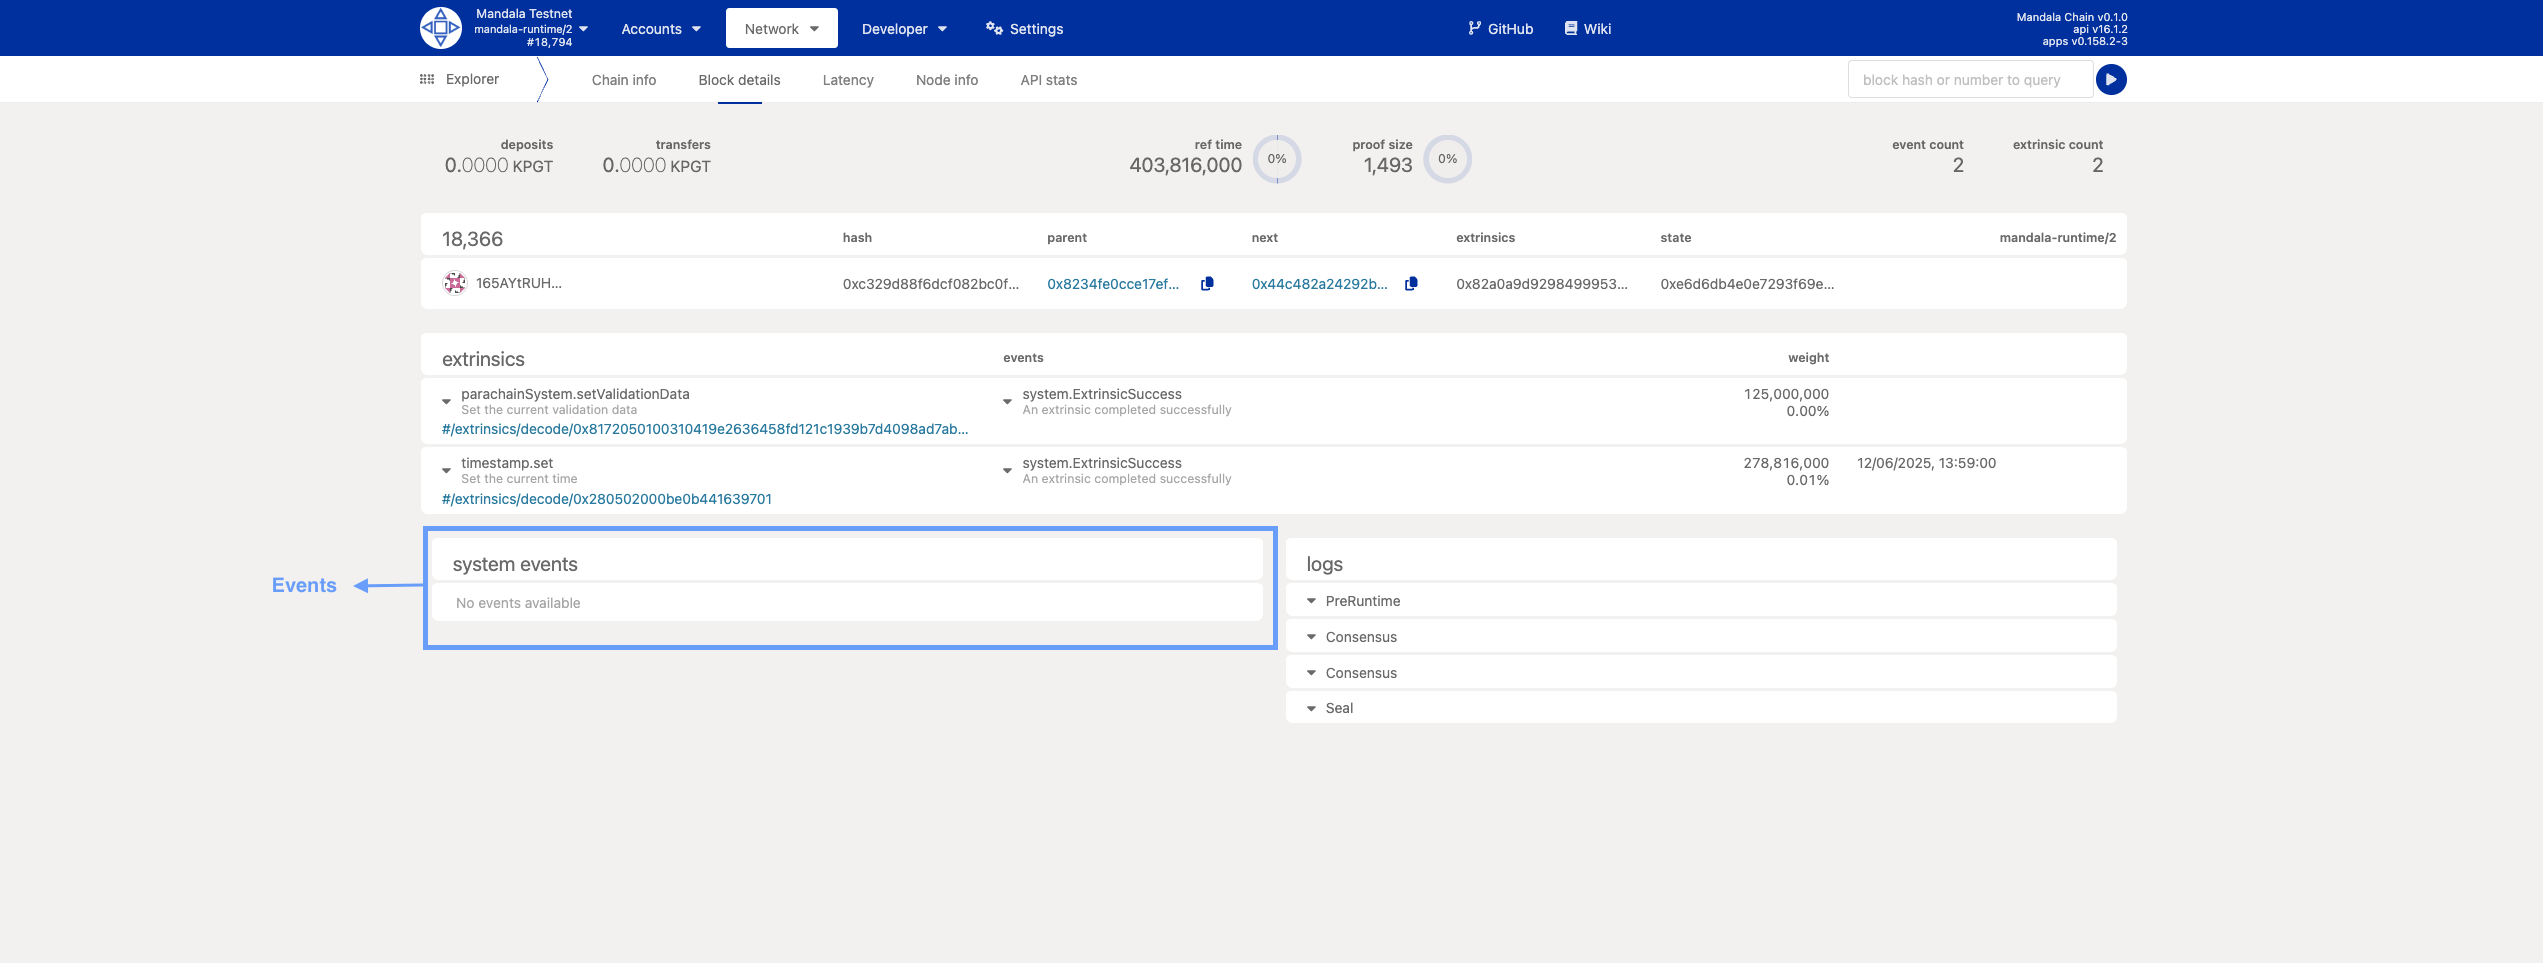Screen dimensions: 2543x963
Task: Copy the next block hash
Action: (1411, 284)
